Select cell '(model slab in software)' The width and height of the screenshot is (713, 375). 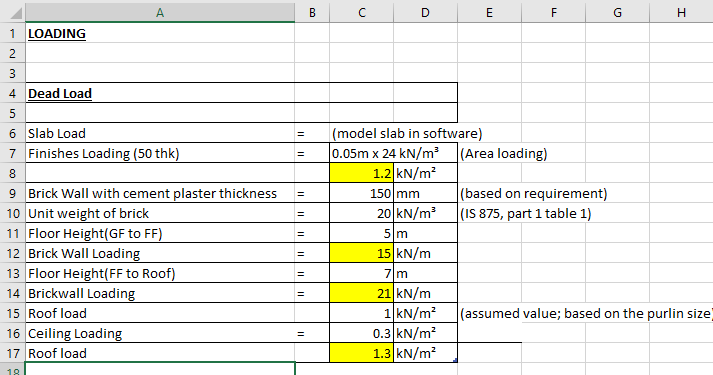[x=407, y=133]
